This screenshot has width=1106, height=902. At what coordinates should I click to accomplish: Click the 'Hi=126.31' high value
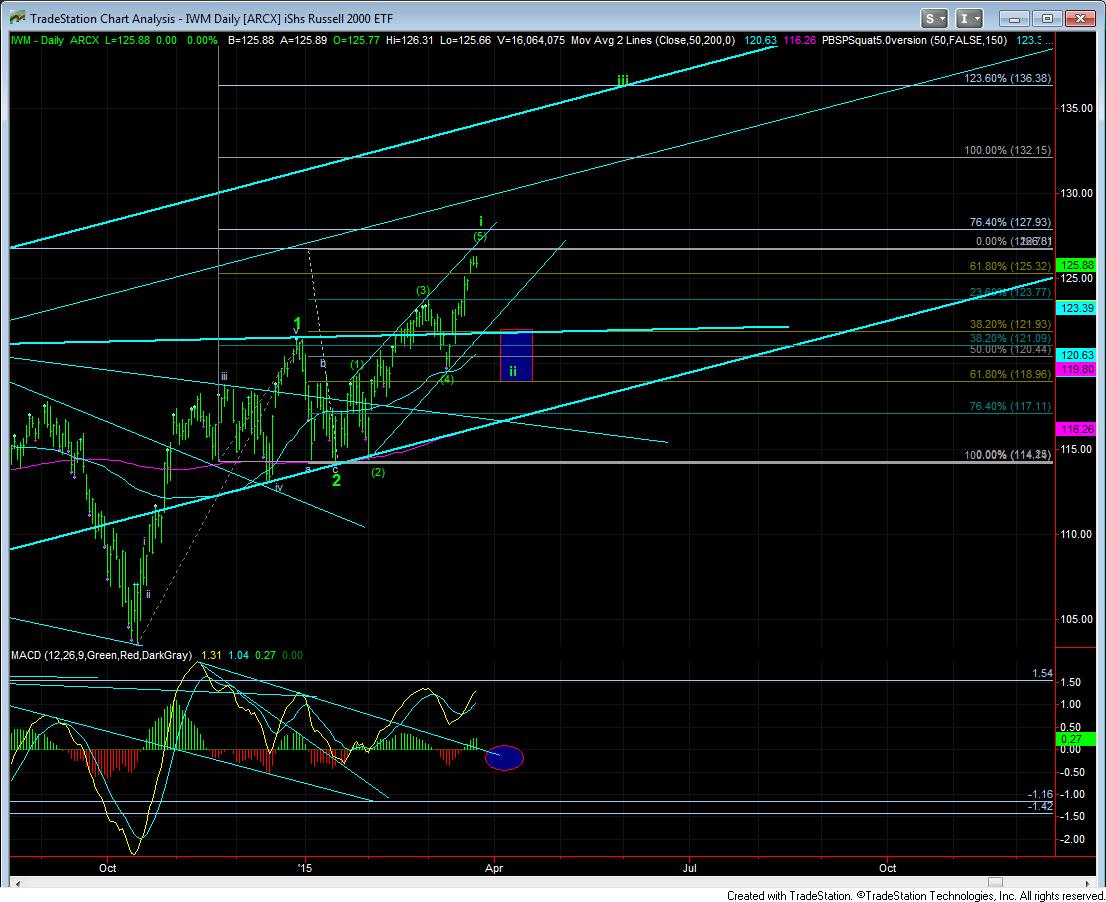410,40
